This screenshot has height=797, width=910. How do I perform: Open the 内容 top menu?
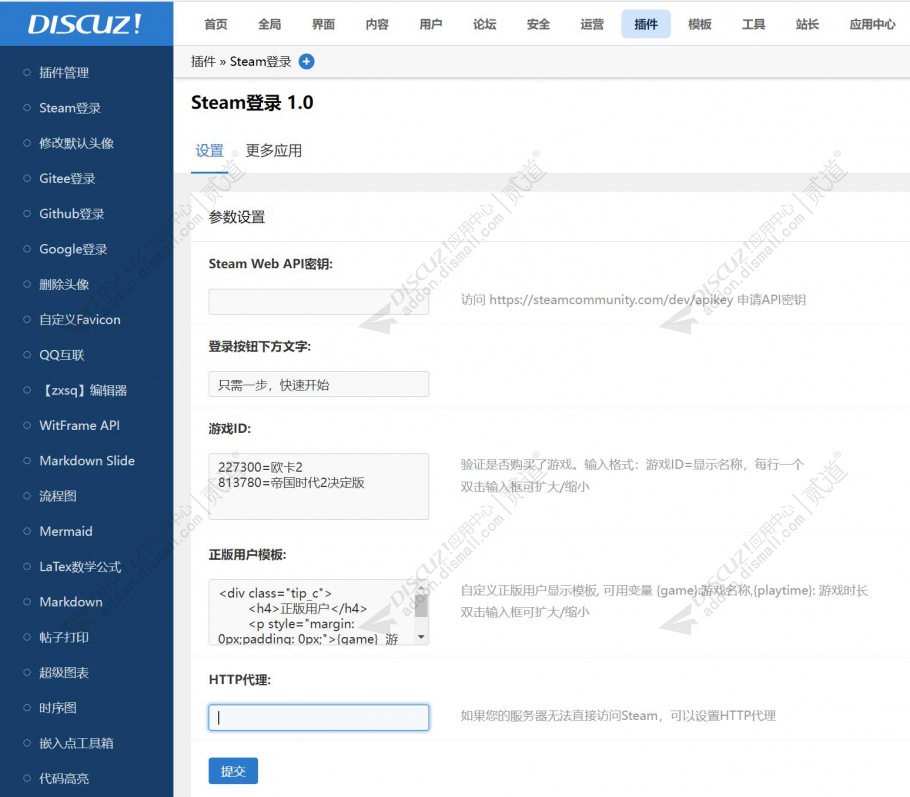377,24
